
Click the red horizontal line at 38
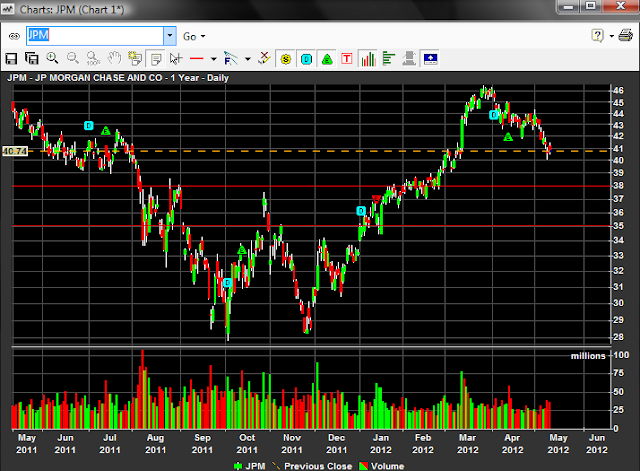[311, 186]
